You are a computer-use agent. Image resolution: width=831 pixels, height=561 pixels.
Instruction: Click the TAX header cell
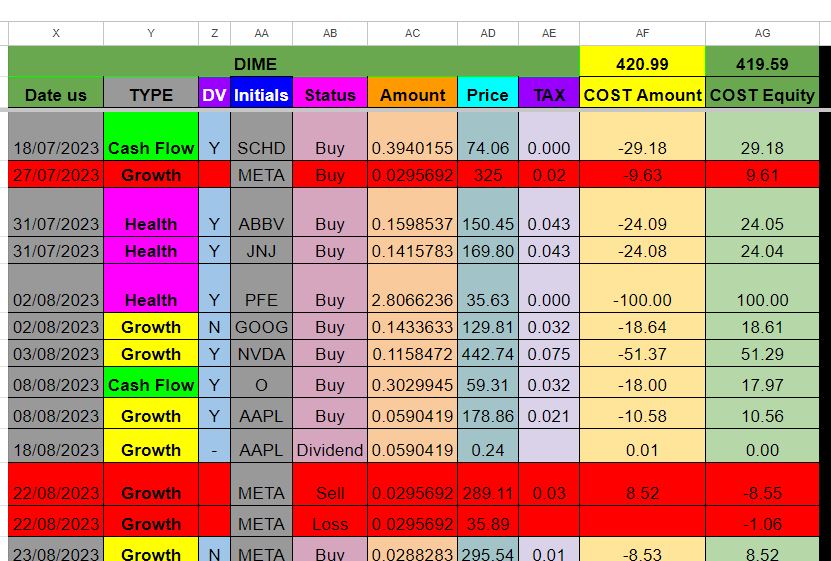[549, 92]
